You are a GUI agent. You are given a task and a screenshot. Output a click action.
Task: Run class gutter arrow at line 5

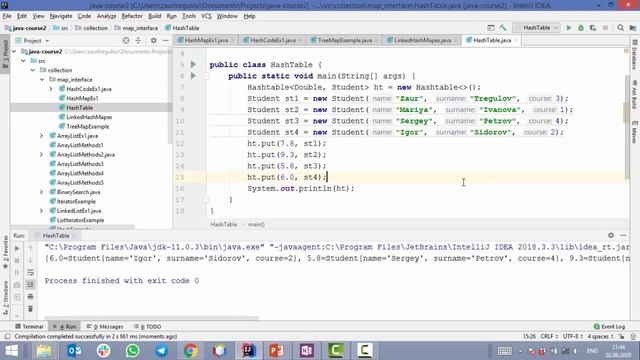pyautogui.click(x=193, y=64)
